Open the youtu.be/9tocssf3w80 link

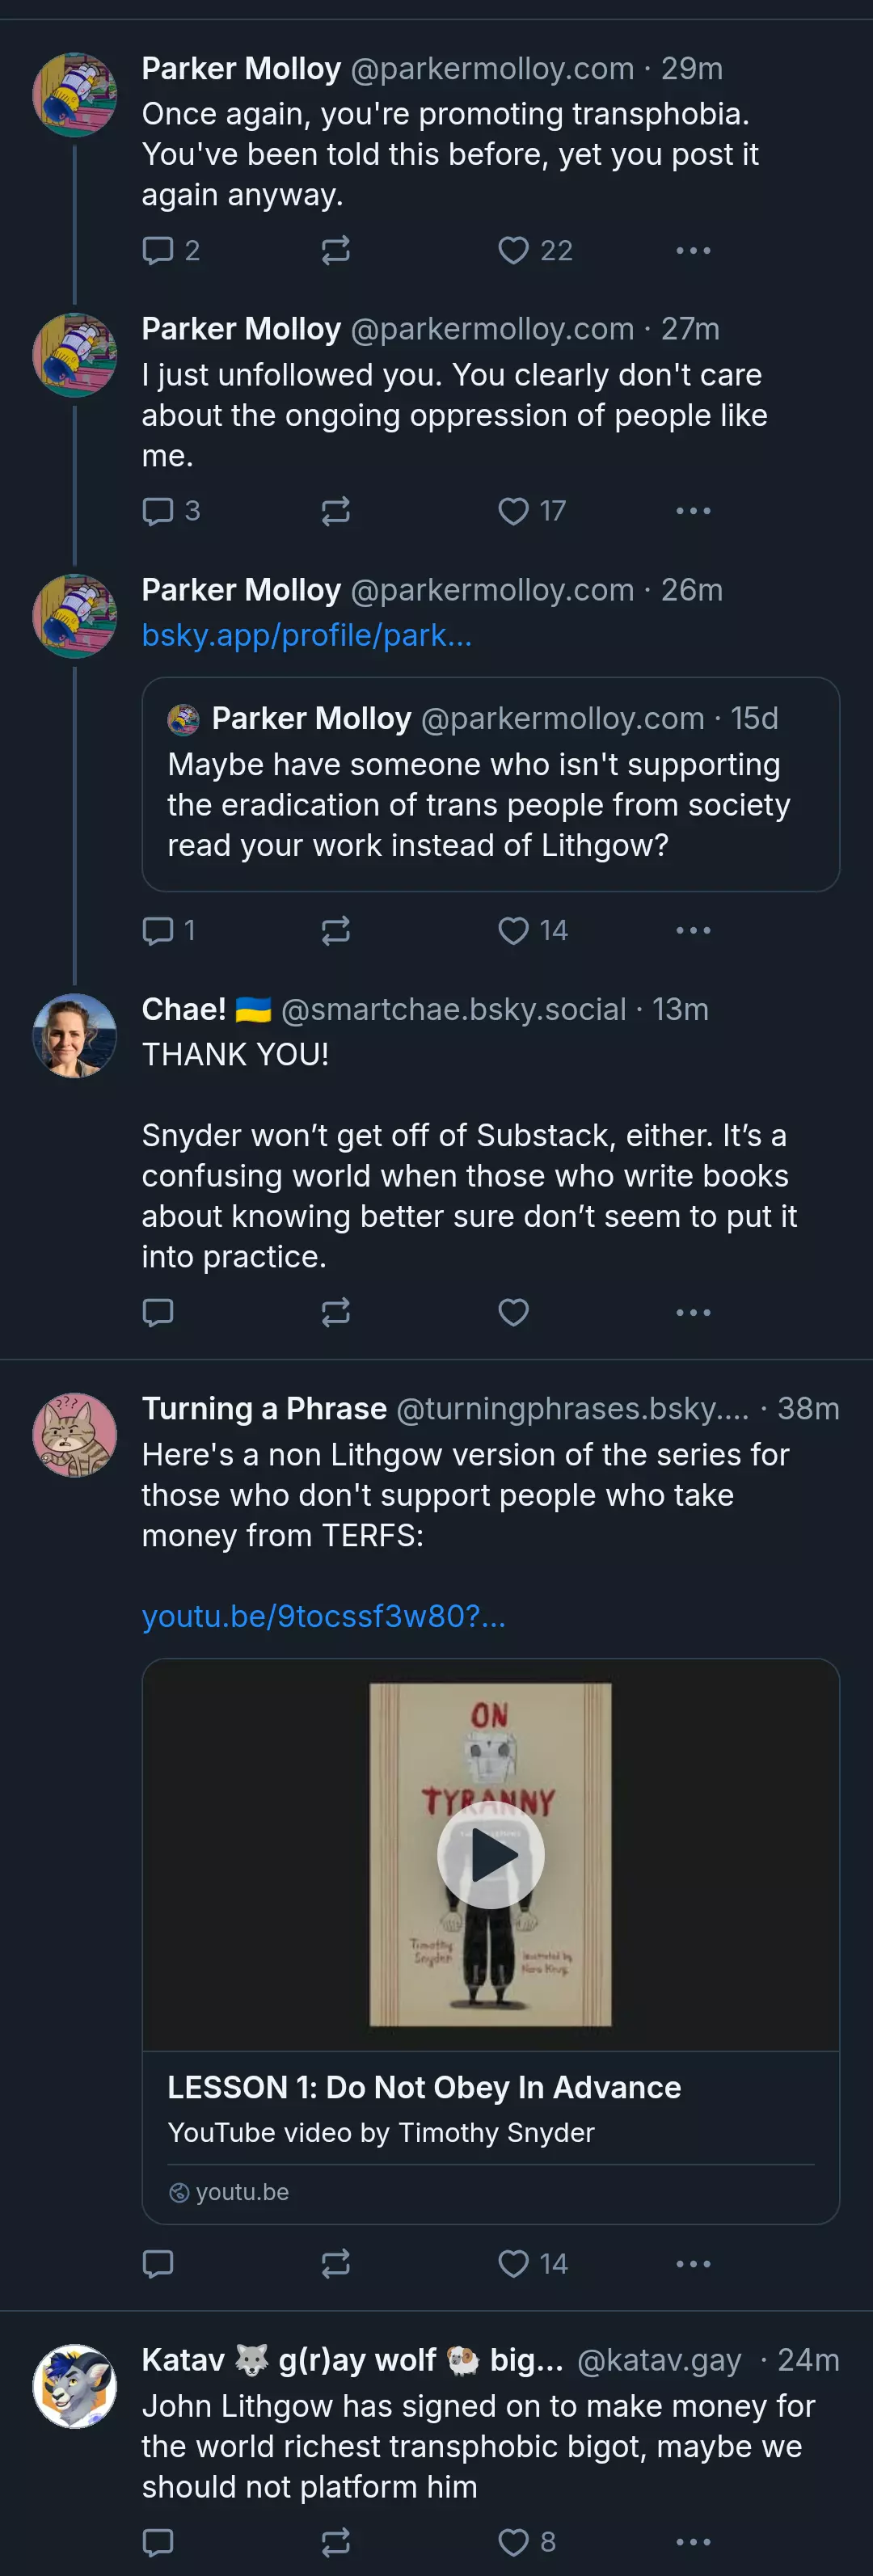(x=324, y=1616)
